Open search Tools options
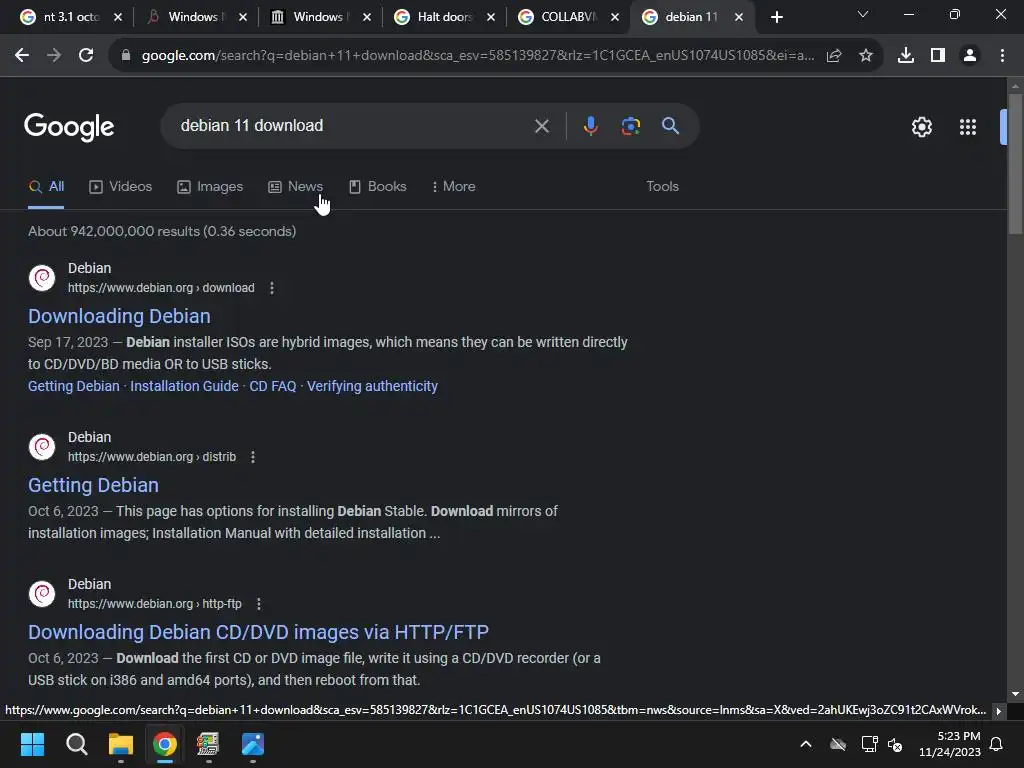Viewport: 1024px width, 768px height. 662,187
